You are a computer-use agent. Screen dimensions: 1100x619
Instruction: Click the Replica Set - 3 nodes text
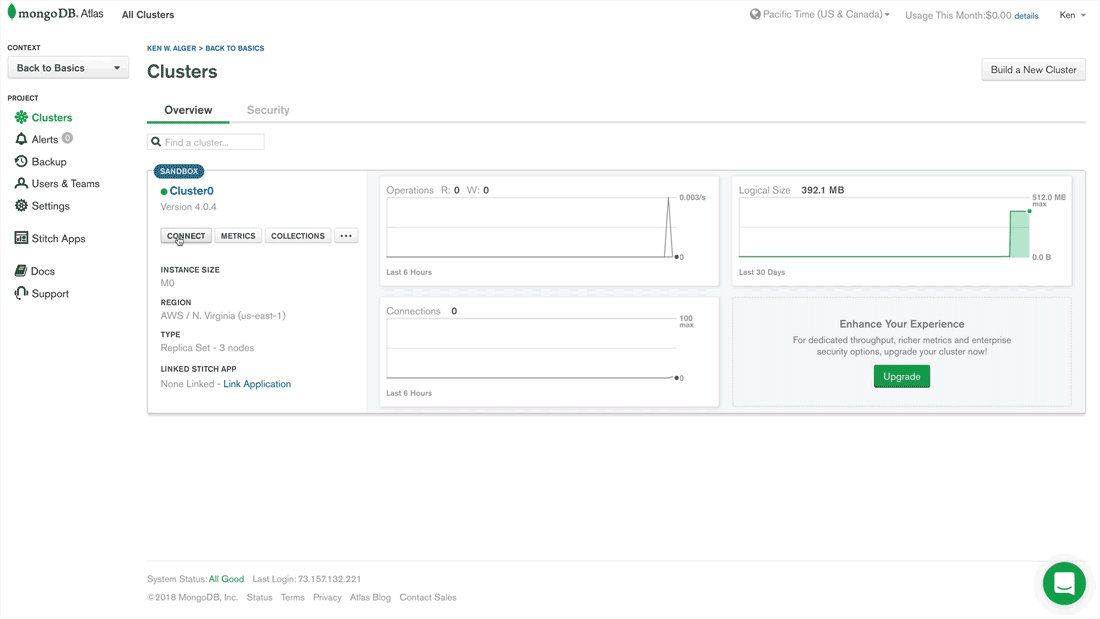click(208, 348)
